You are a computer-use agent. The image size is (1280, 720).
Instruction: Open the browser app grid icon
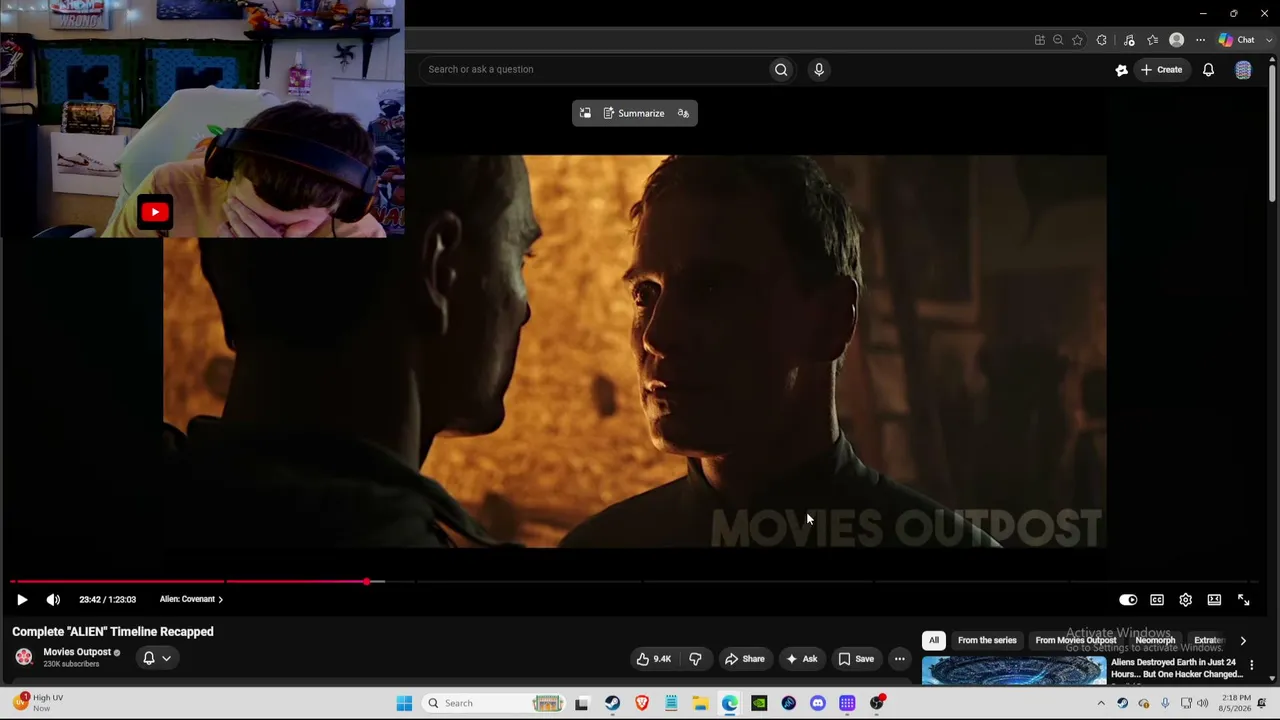click(x=1040, y=40)
